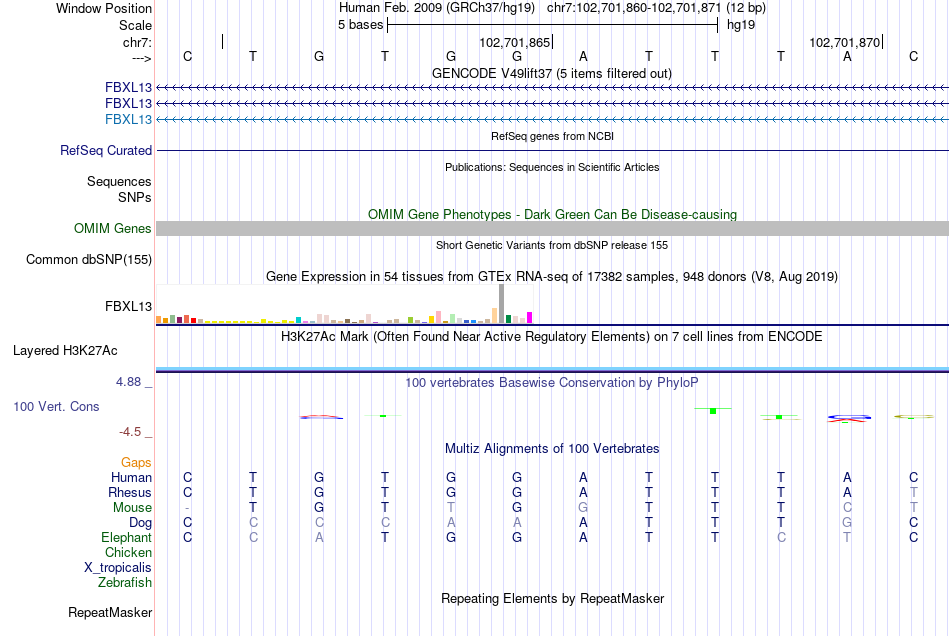Click Gene Expression in 54 tissues title
The image size is (950, 636).
pos(552,277)
